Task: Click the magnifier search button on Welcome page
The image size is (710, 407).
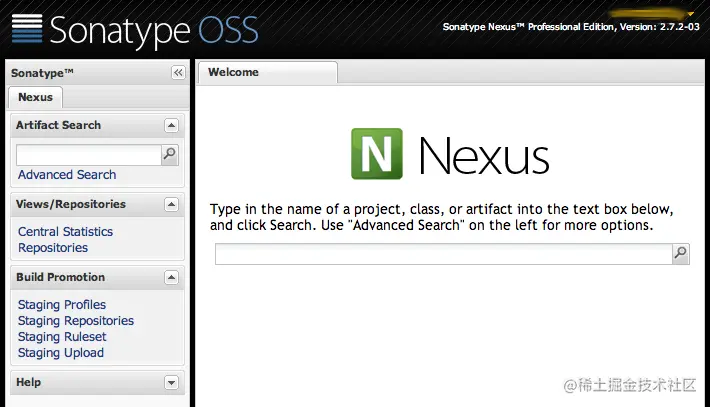Action: [x=681, y=254]
